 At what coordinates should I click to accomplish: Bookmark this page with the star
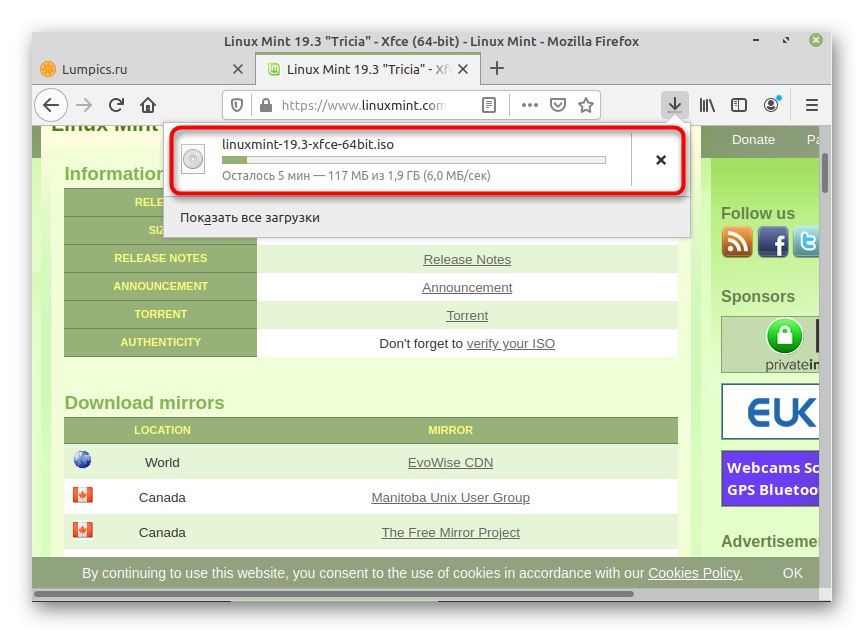586,105
